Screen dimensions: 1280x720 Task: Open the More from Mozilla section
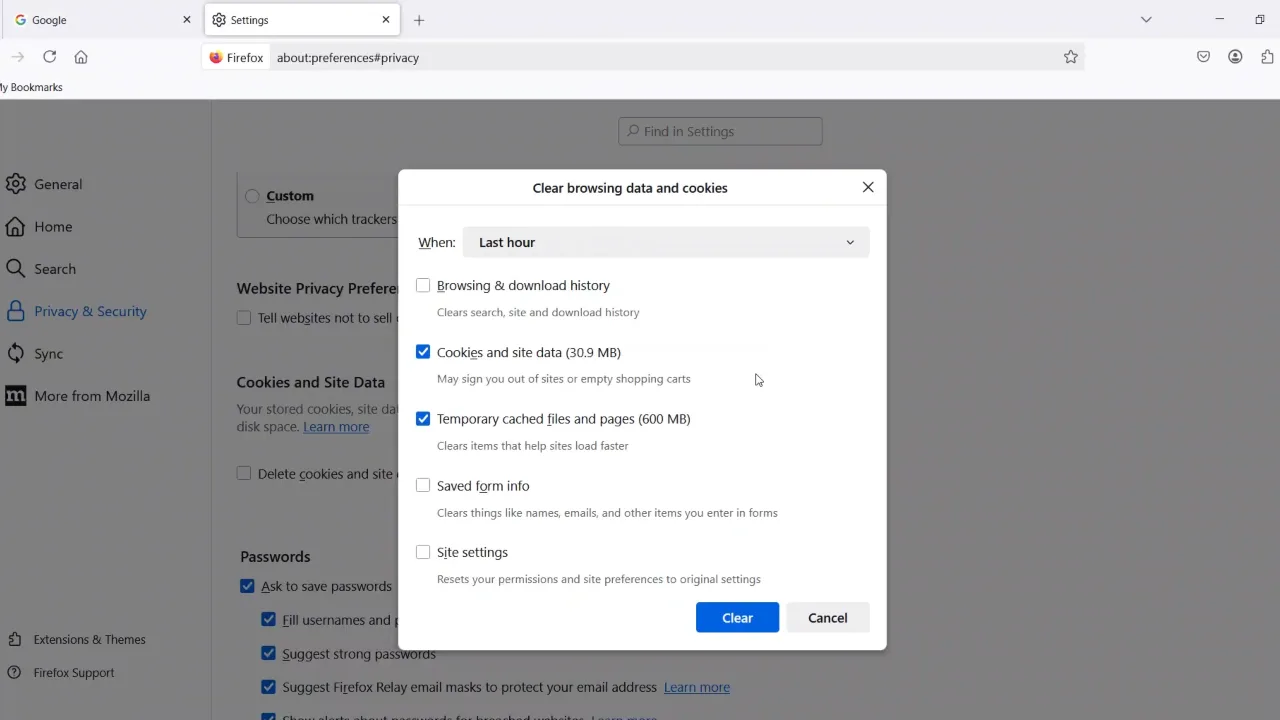92,396
